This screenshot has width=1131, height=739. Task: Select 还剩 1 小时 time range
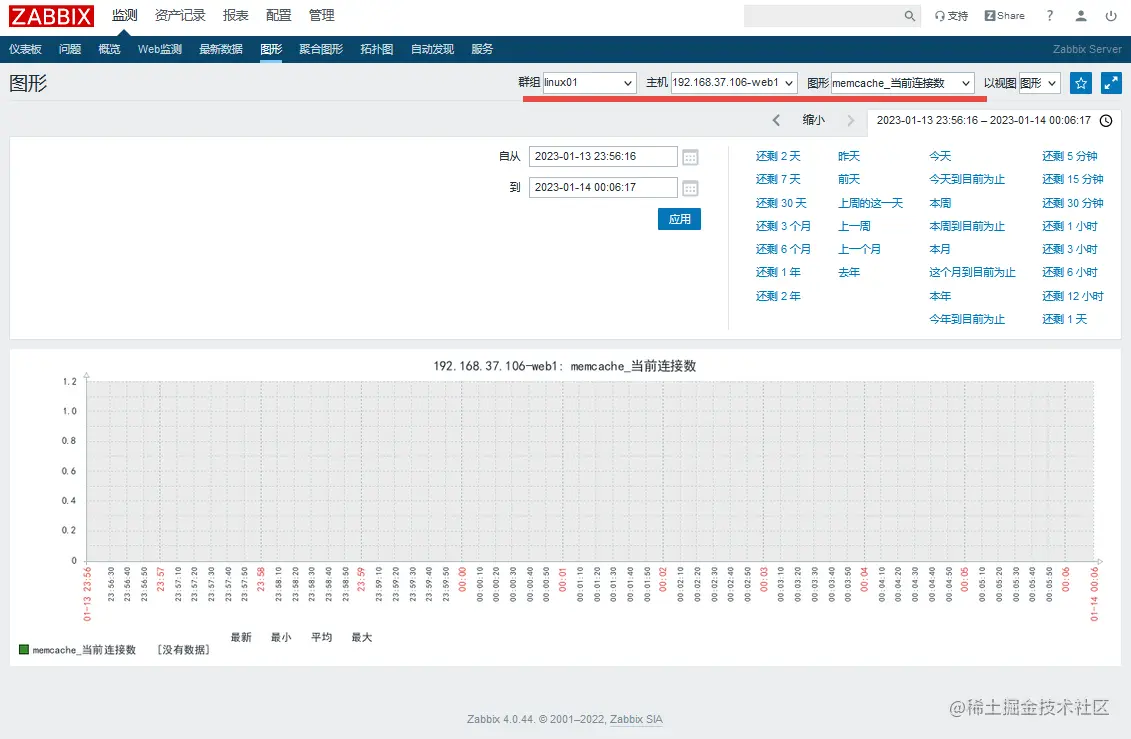point(1070,226)
